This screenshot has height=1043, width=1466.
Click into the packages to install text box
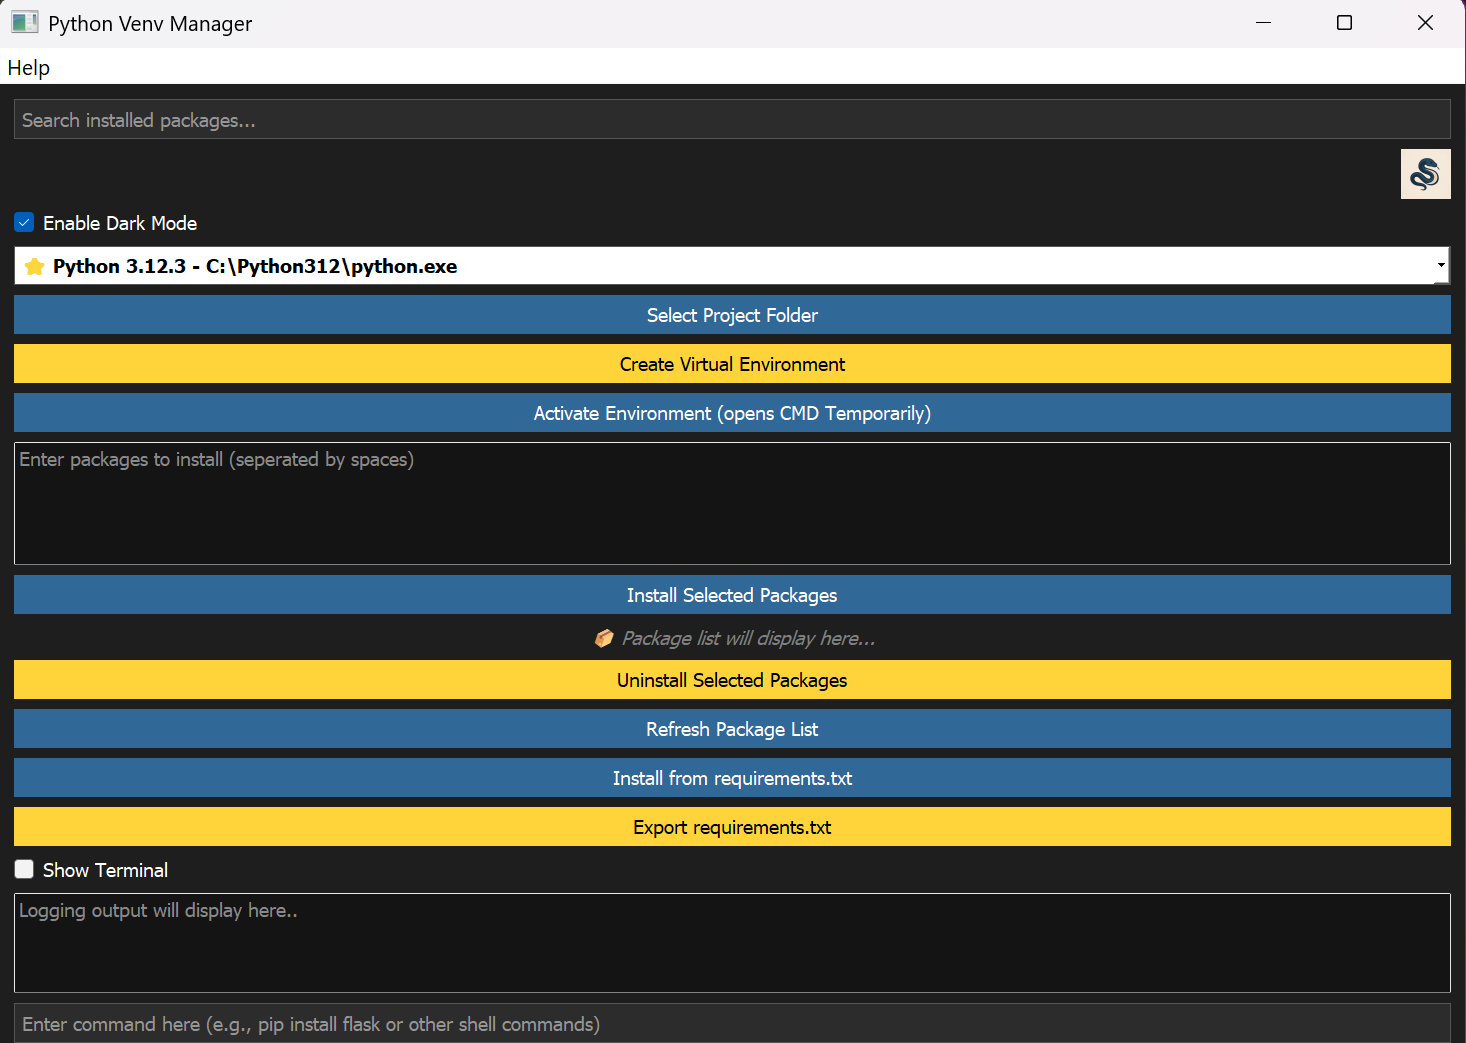pyautogui.click(x=732, y=503)
